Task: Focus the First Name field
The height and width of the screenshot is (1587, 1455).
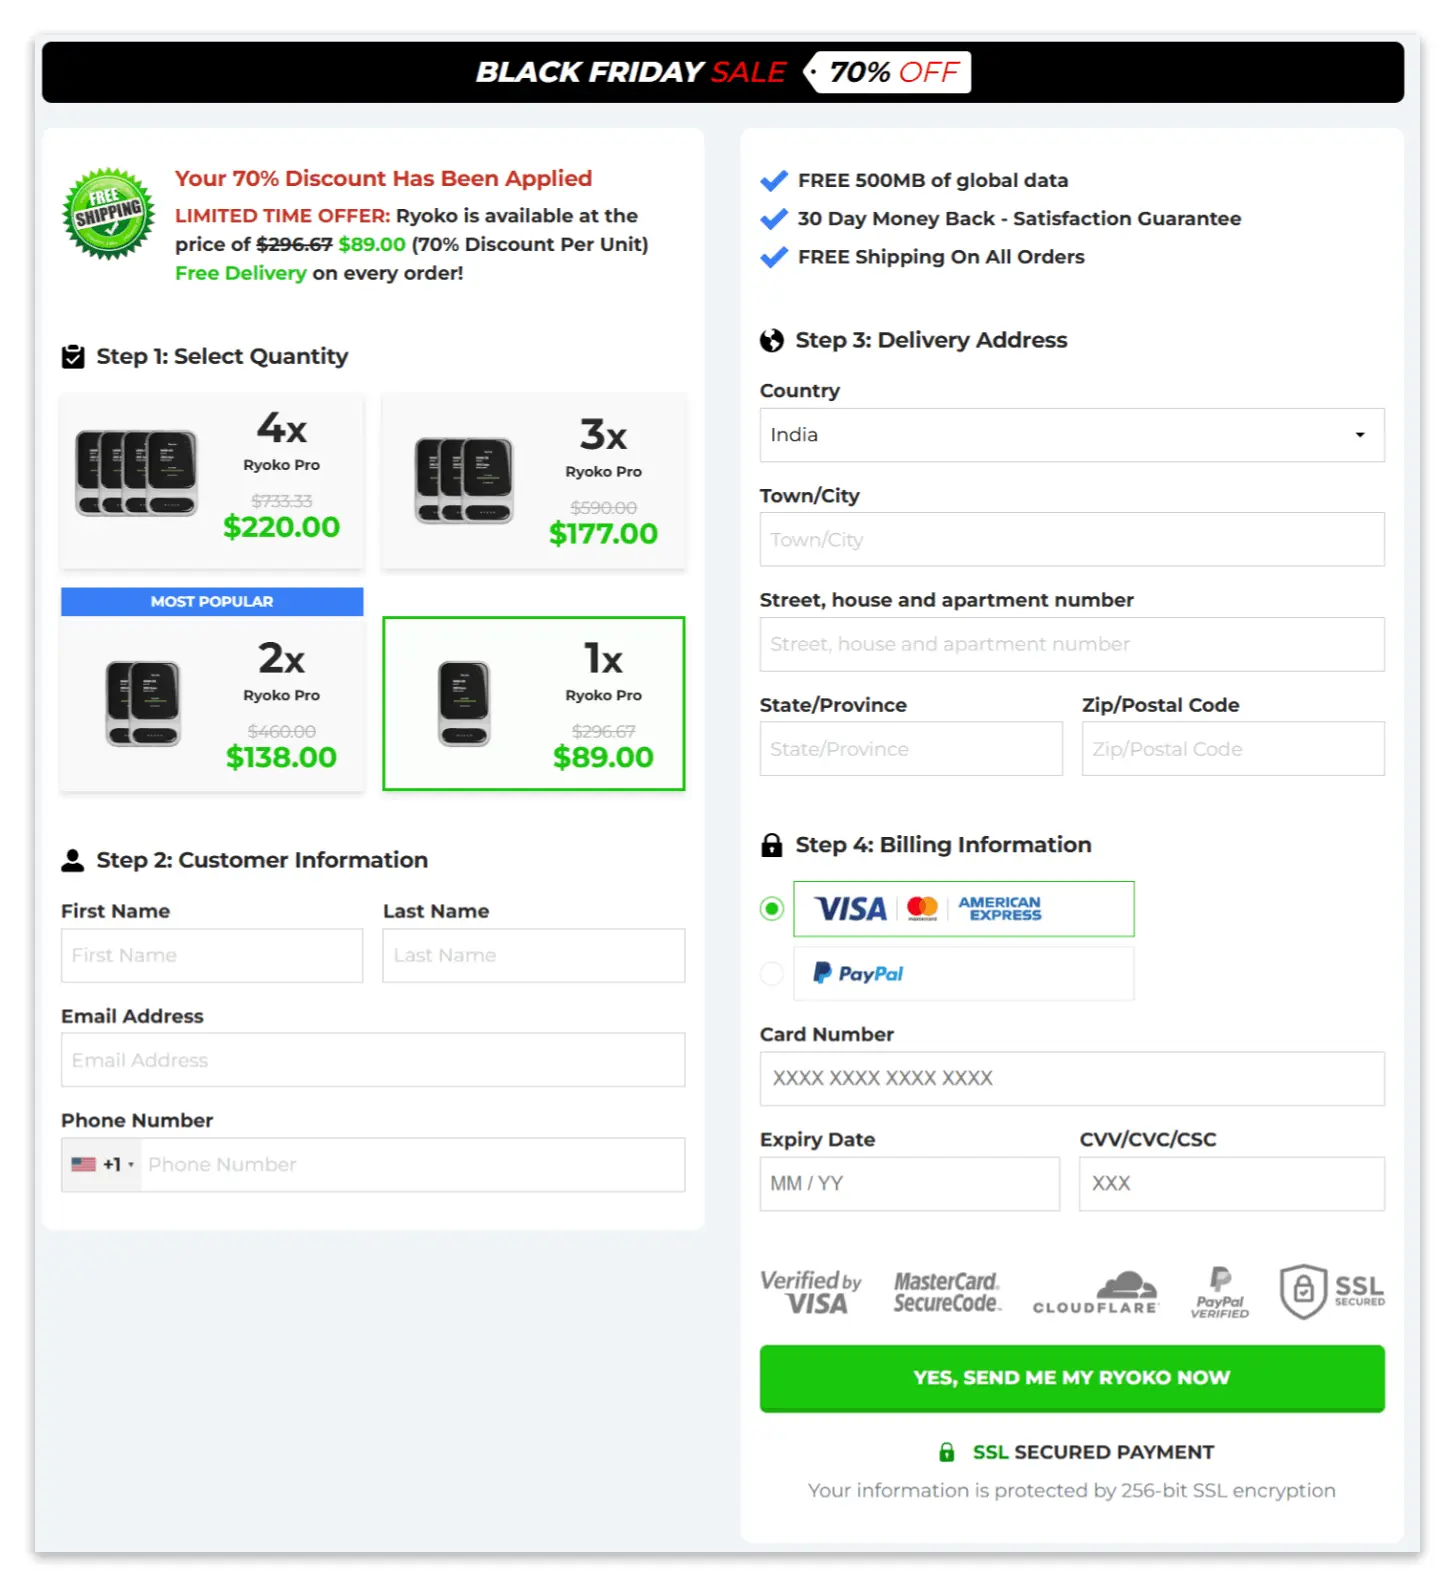Action: [x=212, y=955]
